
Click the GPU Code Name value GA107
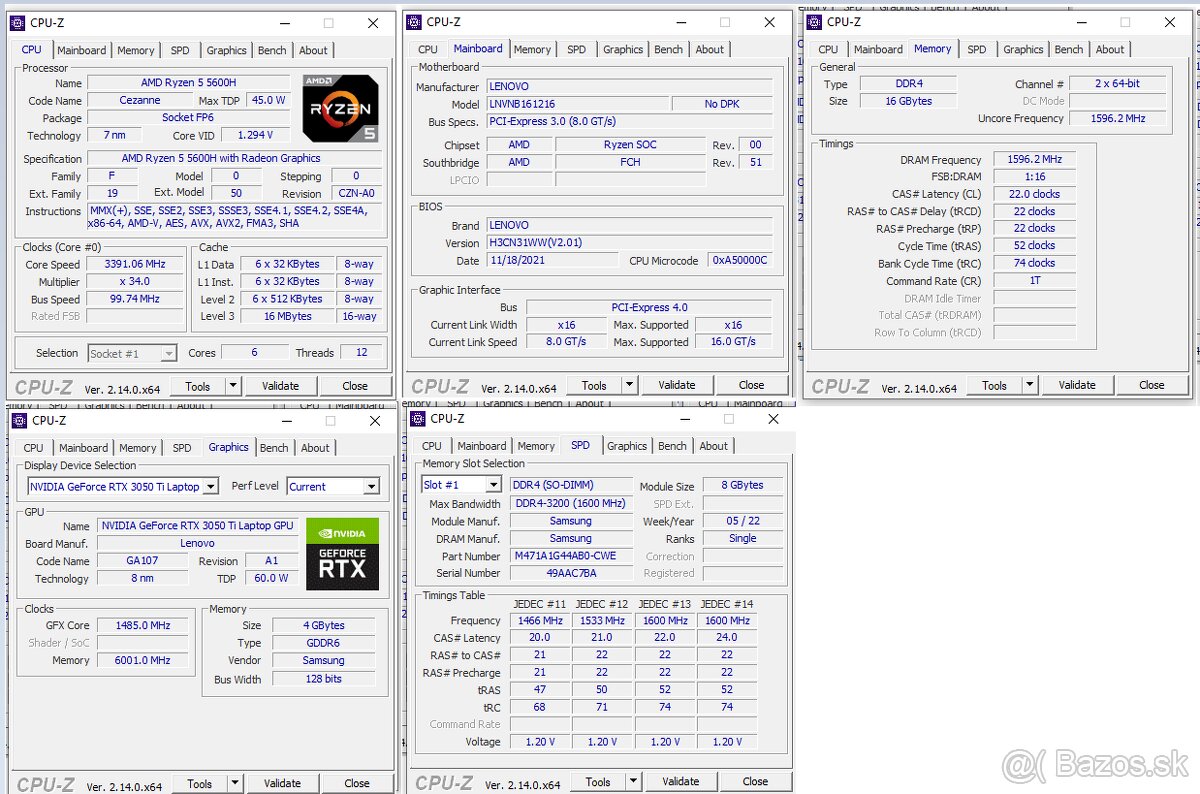tap(142, 561)
